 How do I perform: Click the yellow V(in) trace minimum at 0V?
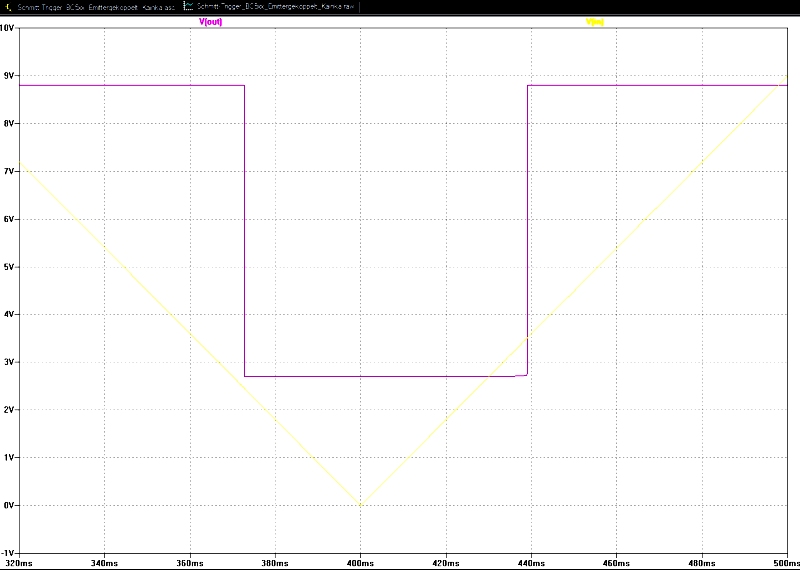point(360,505)
